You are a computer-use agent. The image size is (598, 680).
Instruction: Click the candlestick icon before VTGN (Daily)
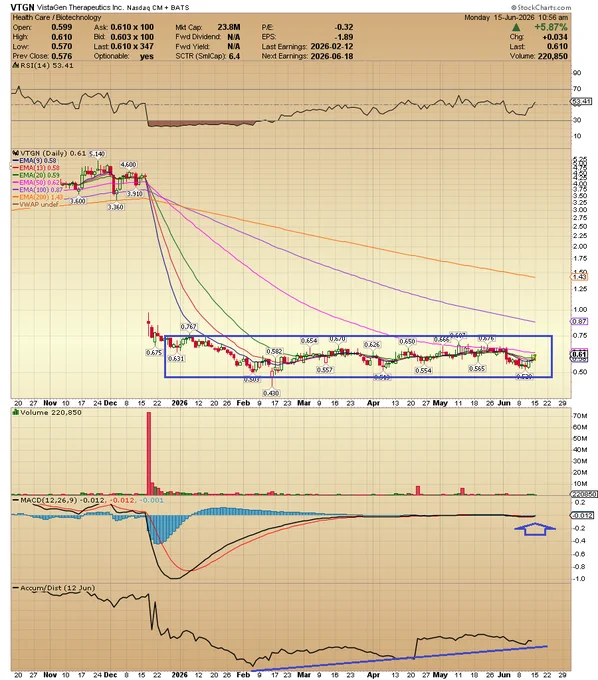16,153
